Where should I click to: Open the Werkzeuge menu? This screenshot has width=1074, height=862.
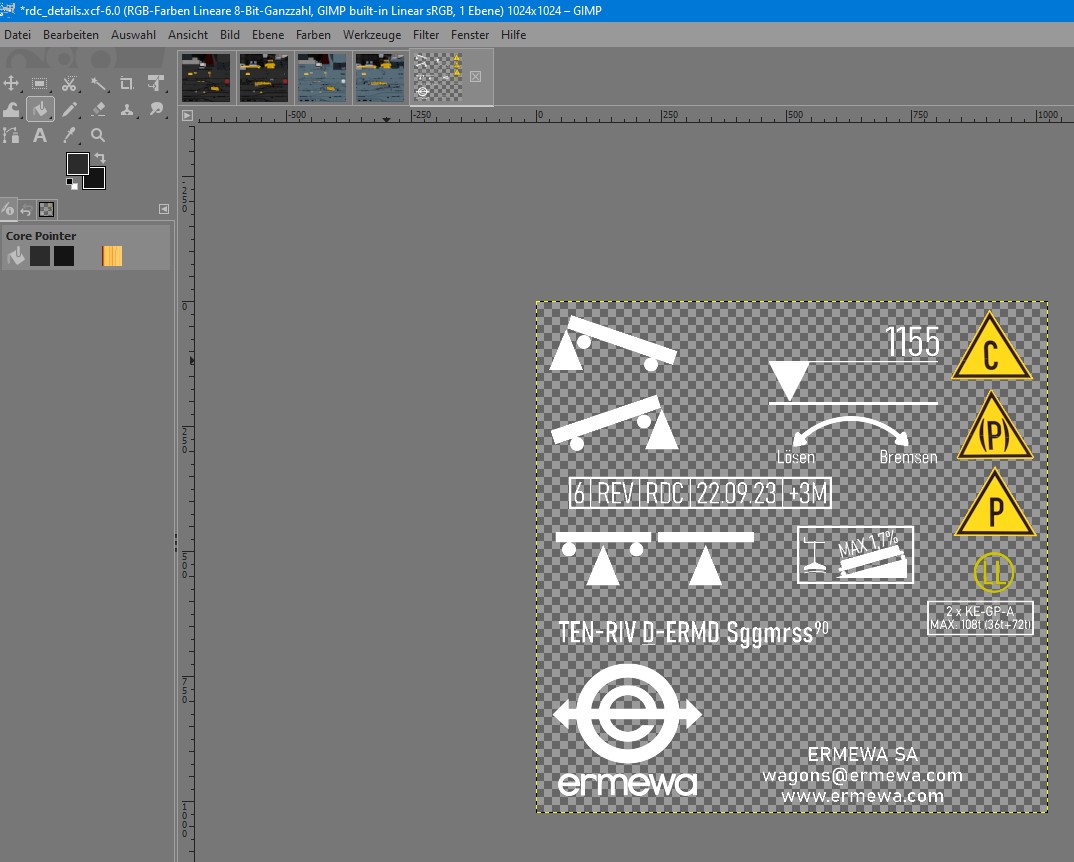tap(372, 35)
